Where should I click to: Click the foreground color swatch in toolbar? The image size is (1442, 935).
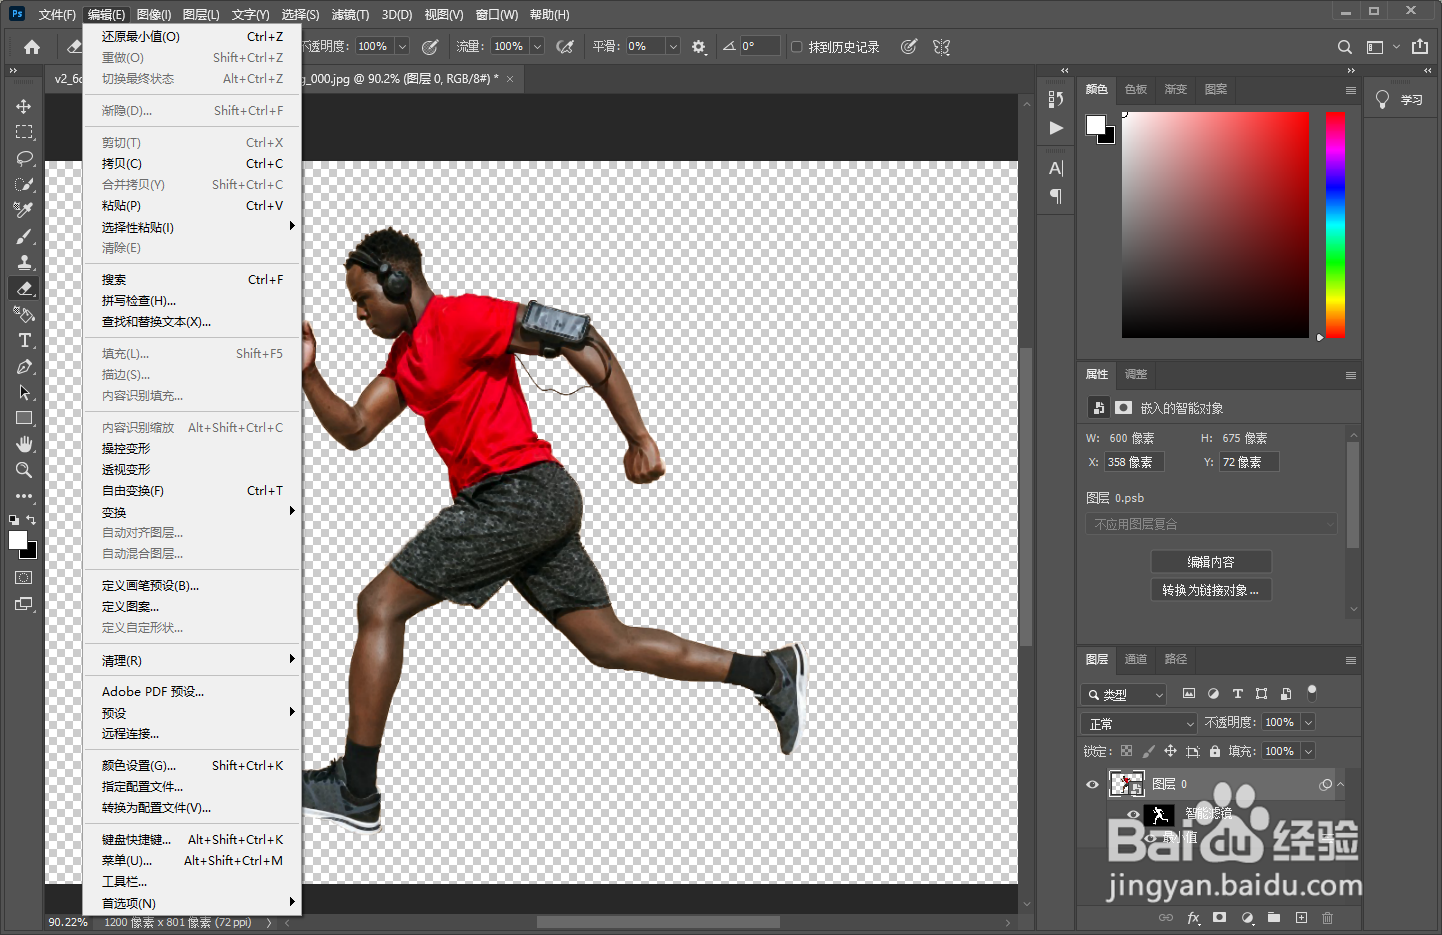pos(18,540)
